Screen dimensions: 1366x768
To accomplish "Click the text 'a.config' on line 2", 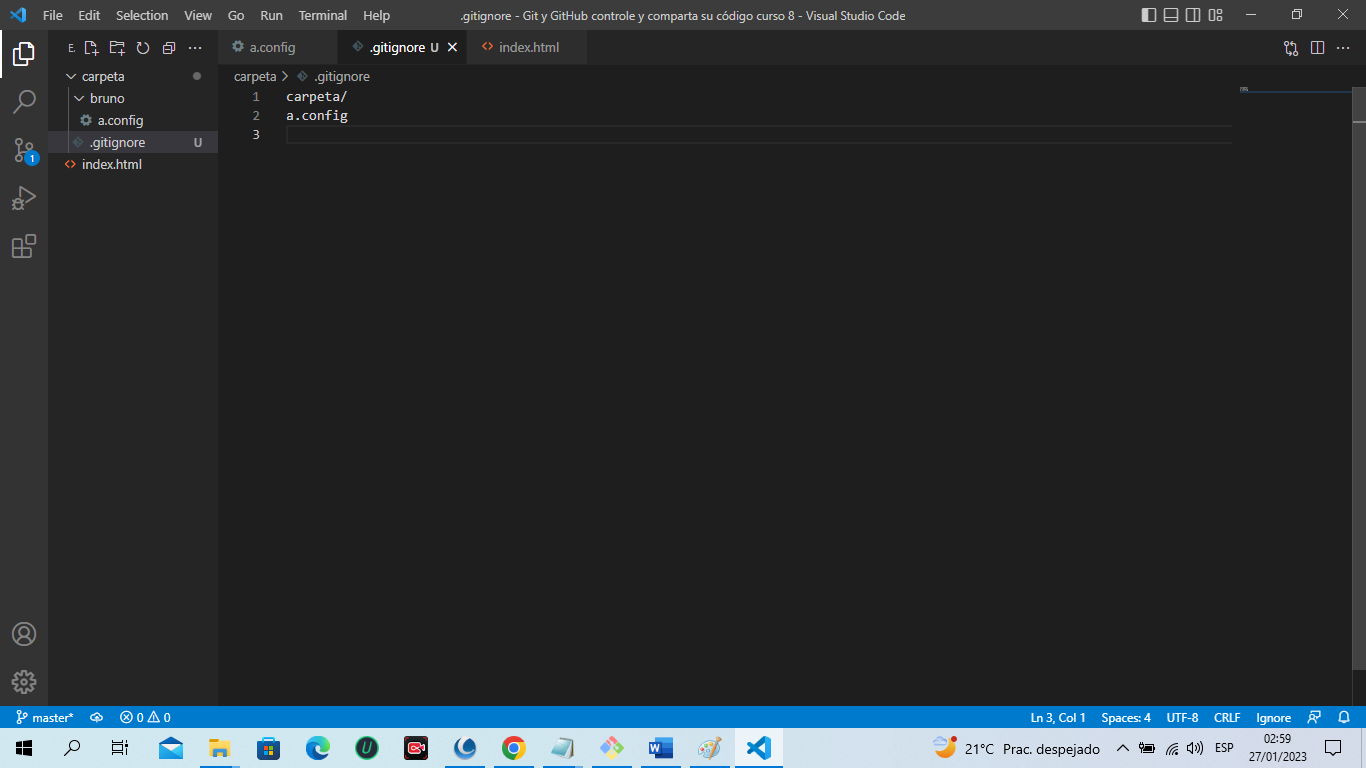I will [x=317, y=116].
